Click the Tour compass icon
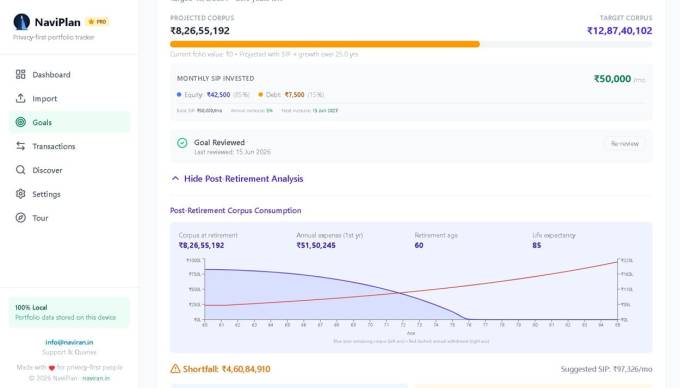 coord(20,218)
